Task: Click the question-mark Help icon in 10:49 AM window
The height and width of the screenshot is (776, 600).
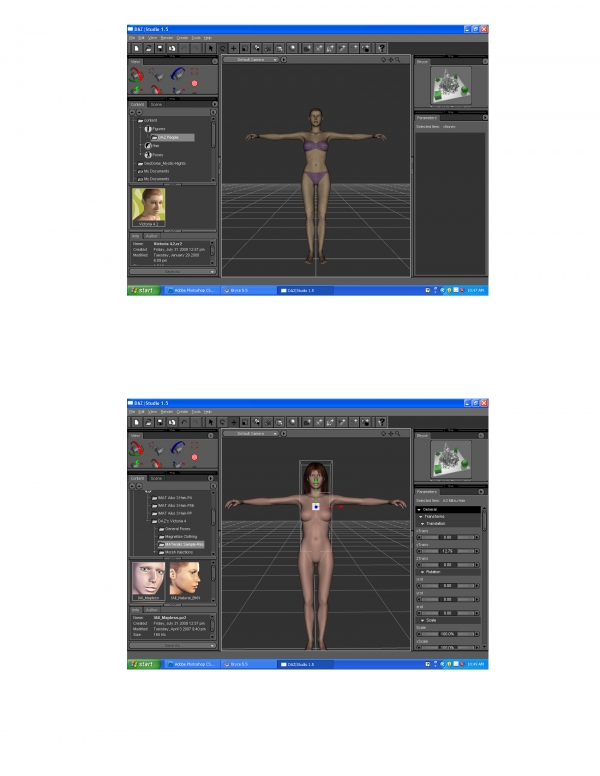Action: (381, 422)
